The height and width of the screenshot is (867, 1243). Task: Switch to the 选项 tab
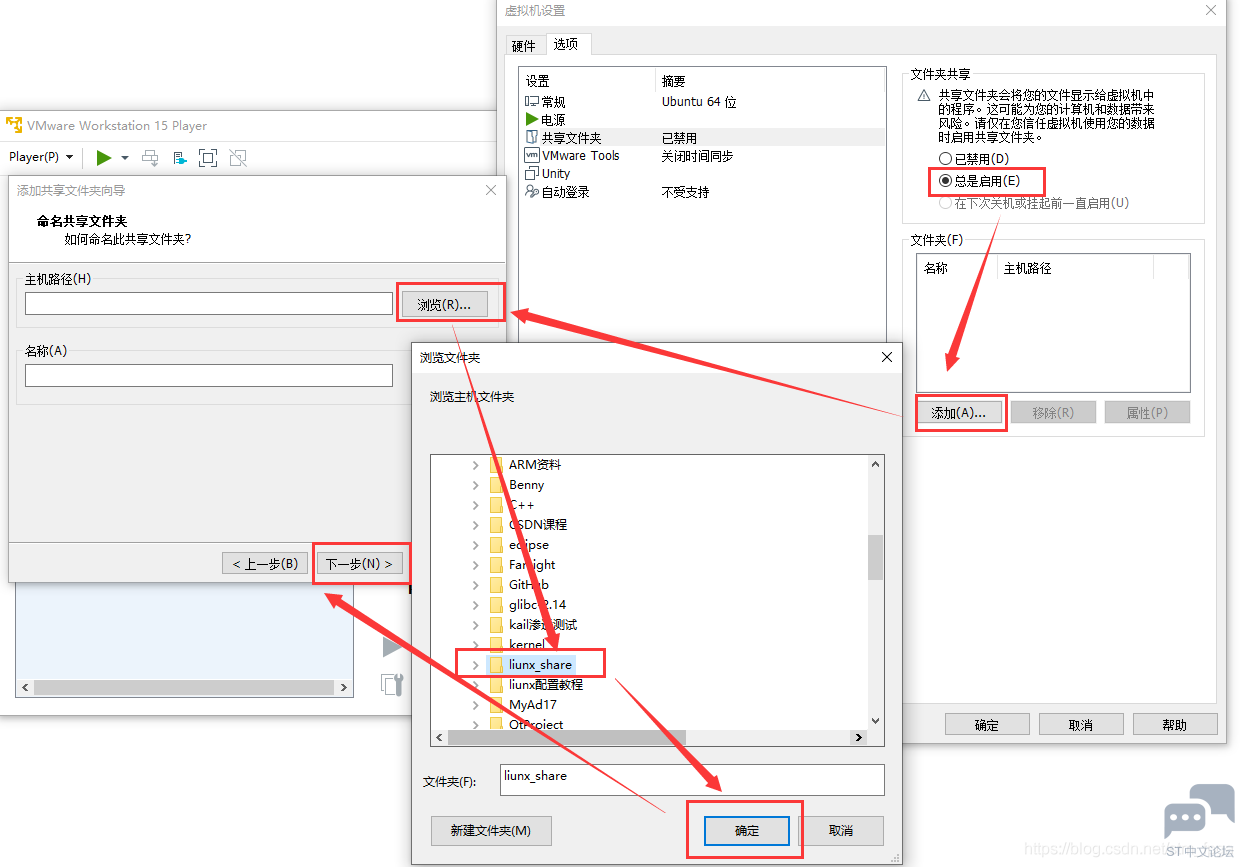(566, 44)
